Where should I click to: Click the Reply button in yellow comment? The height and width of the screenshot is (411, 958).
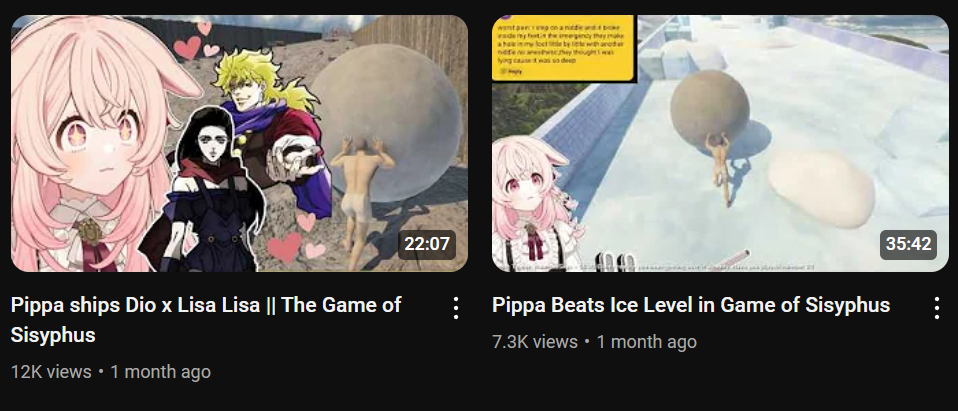coord(511,72)
